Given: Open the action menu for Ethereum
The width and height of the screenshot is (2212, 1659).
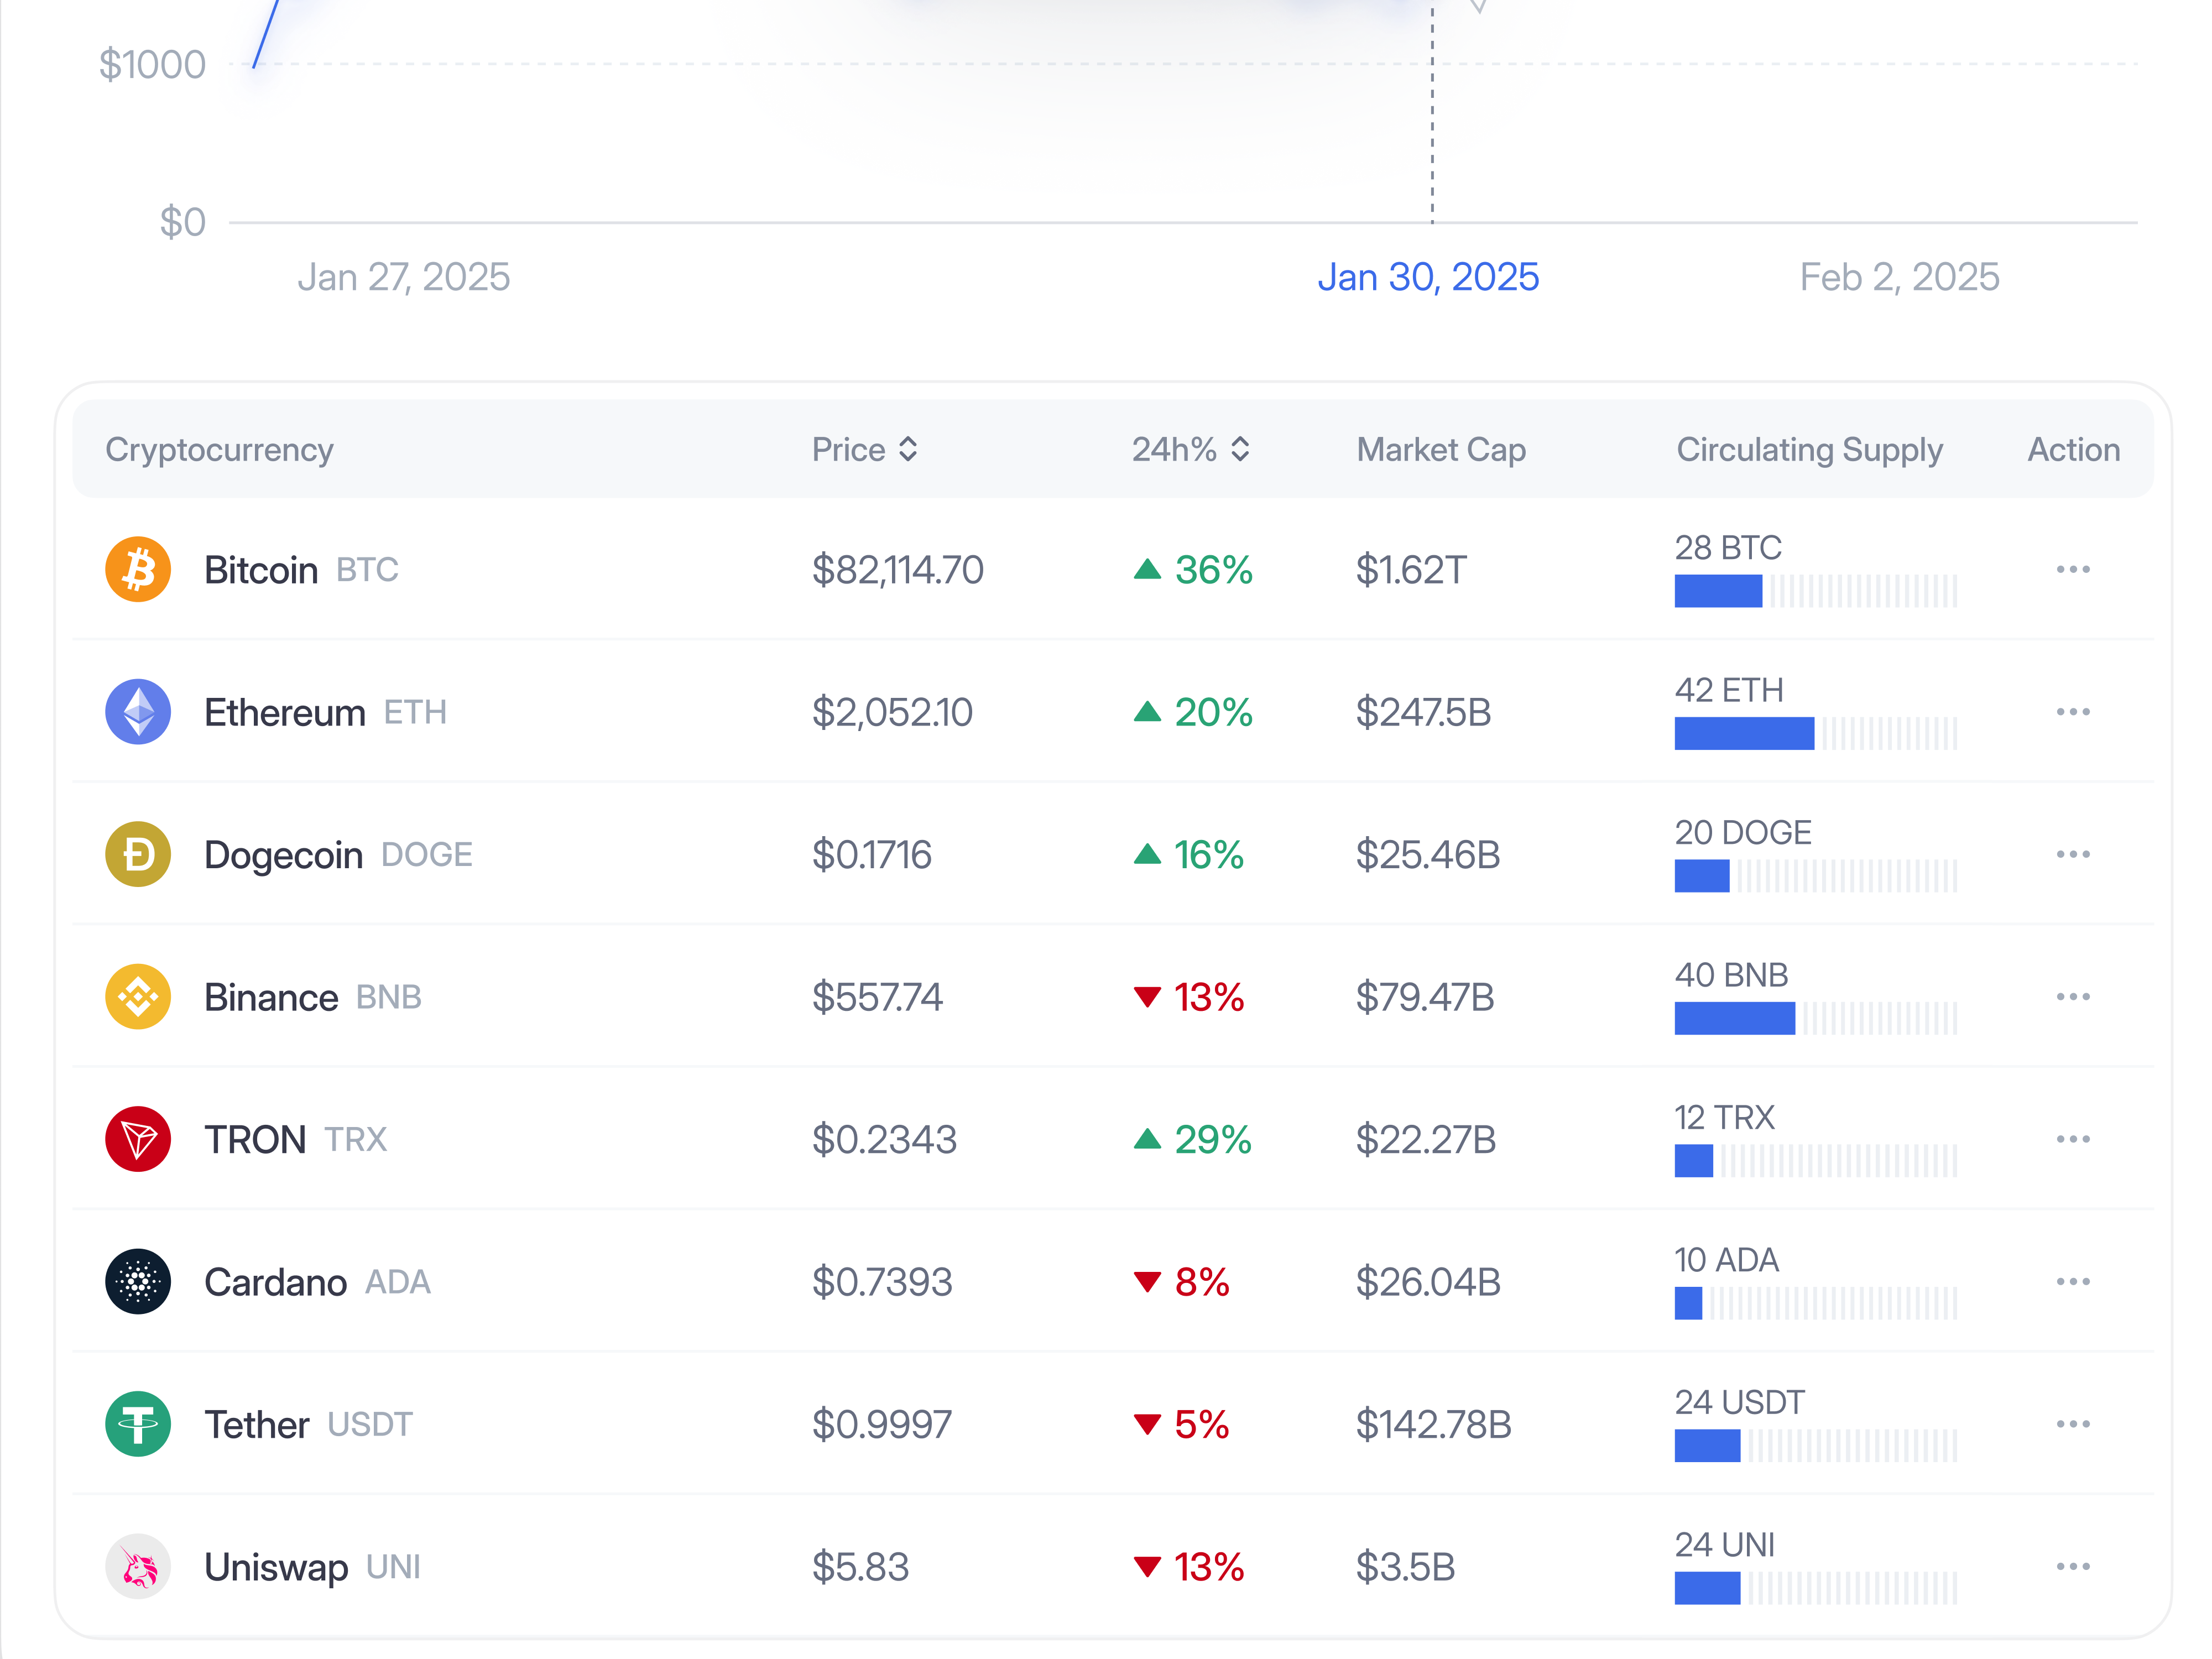Looking at the screenshot, I should [x=2073, y=712].
